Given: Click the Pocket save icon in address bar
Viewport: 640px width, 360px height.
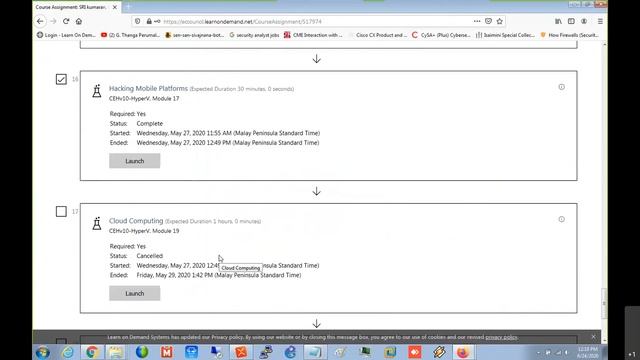Looking at the screenshot, I should pyautogui.click(x=488, y=21).
